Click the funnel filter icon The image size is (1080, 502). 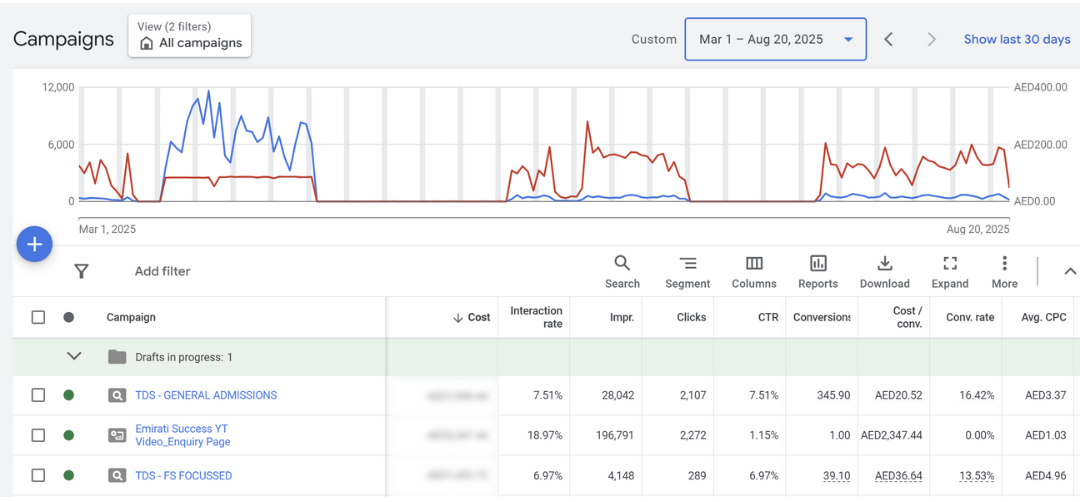[82, 271]
